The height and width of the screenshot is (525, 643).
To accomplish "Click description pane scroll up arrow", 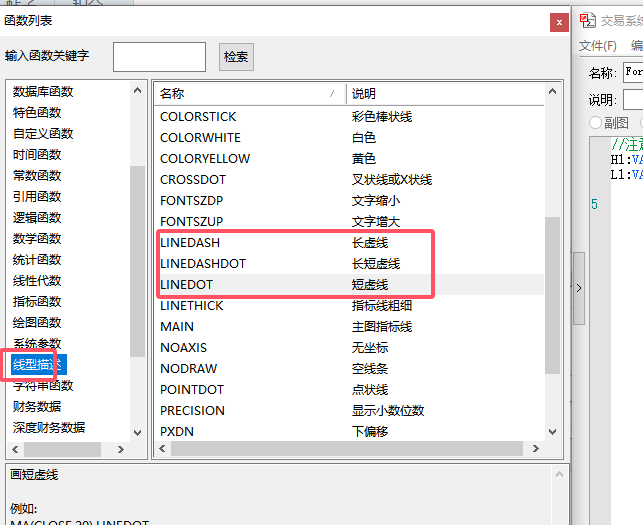I will (559, 475).
